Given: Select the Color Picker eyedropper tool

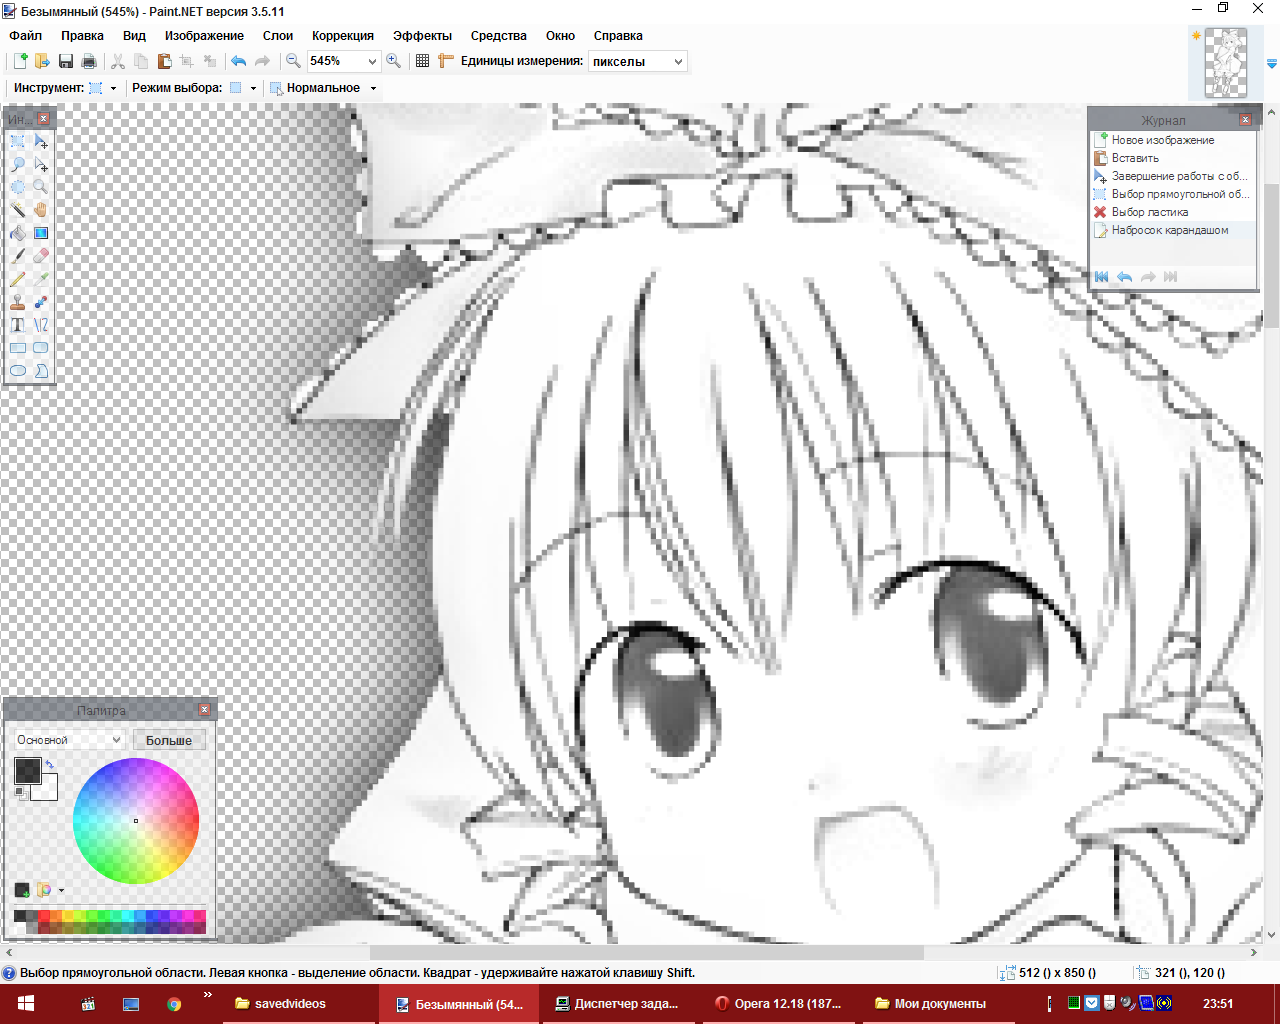Looking at the screenshot, I should point(41,279).
